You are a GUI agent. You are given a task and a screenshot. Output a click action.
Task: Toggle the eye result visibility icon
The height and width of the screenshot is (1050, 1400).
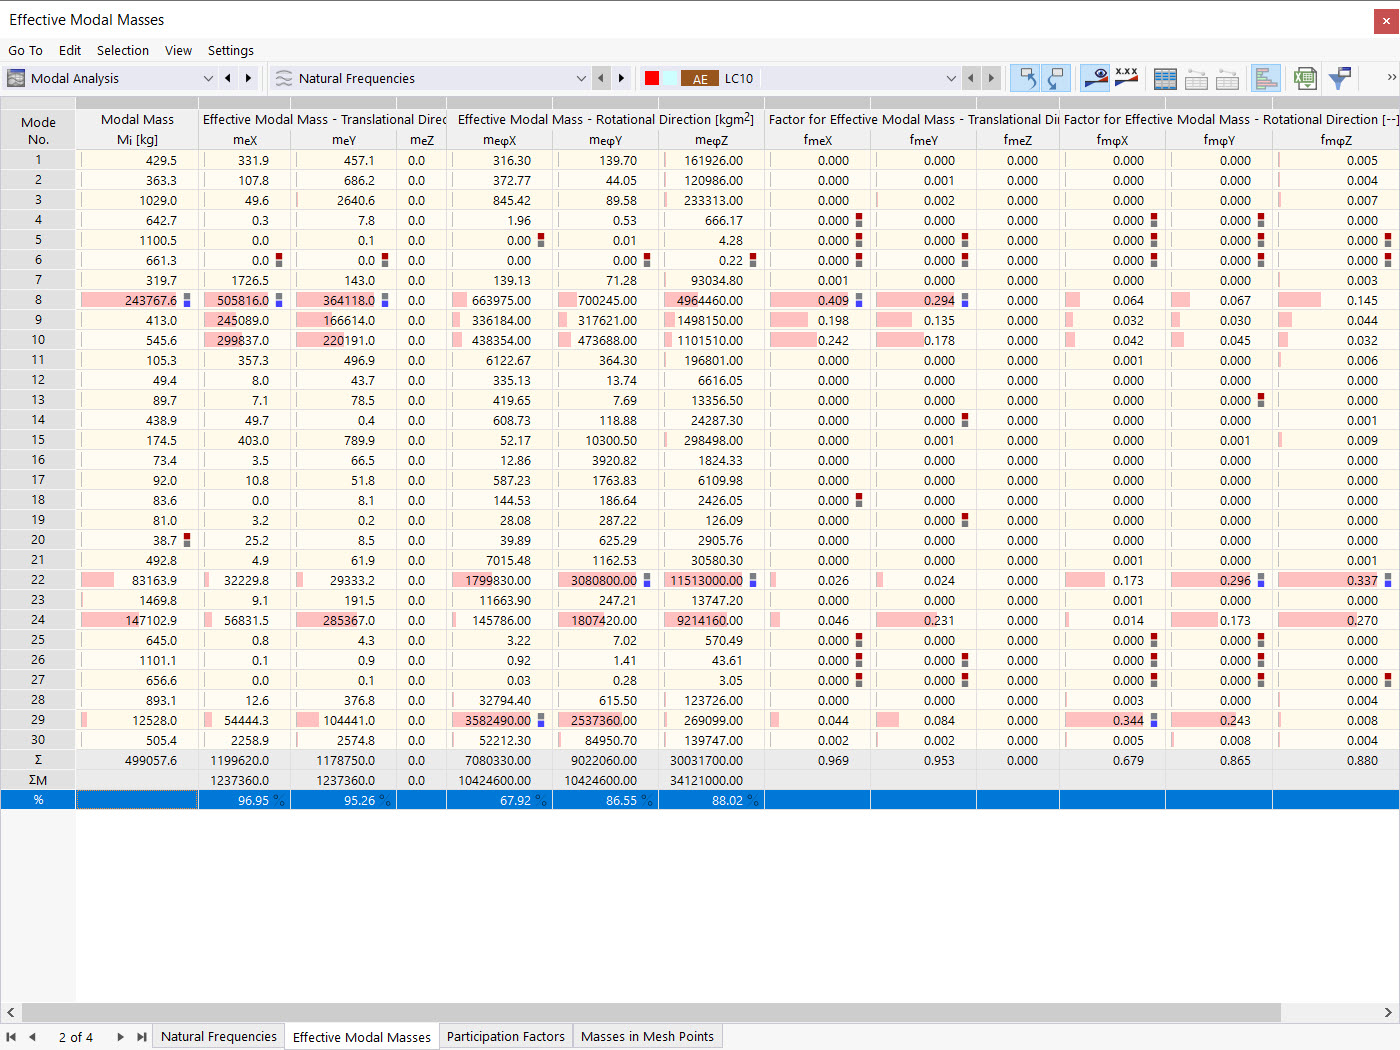point(1096,78)
